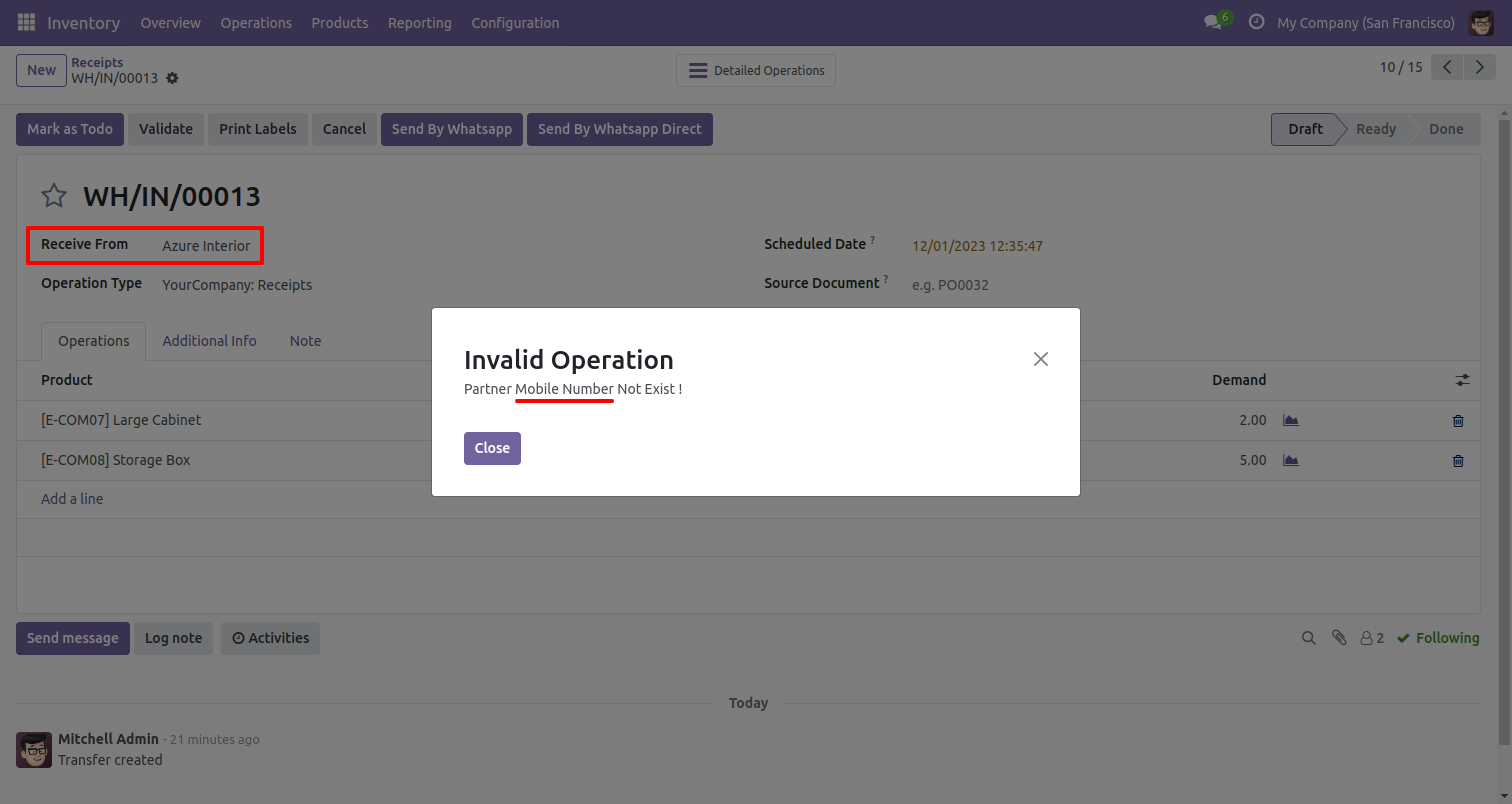Click the [E-COM08] Storage Box product cell
1512x804 pixels.
[115, 460]
